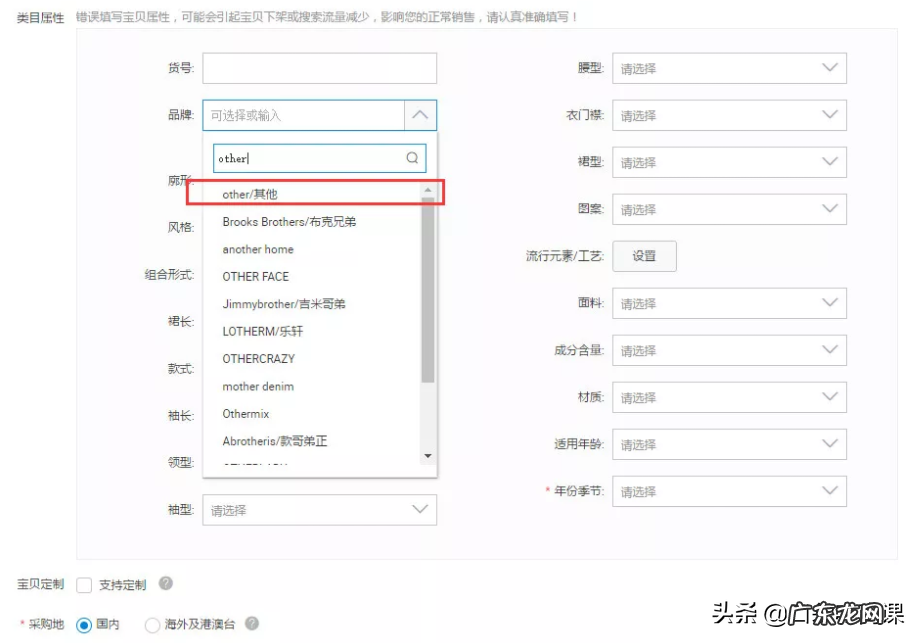Collapse the 品牌 list using the up chevron
Screen dimensions: 922x643
(x=421, y=114)
